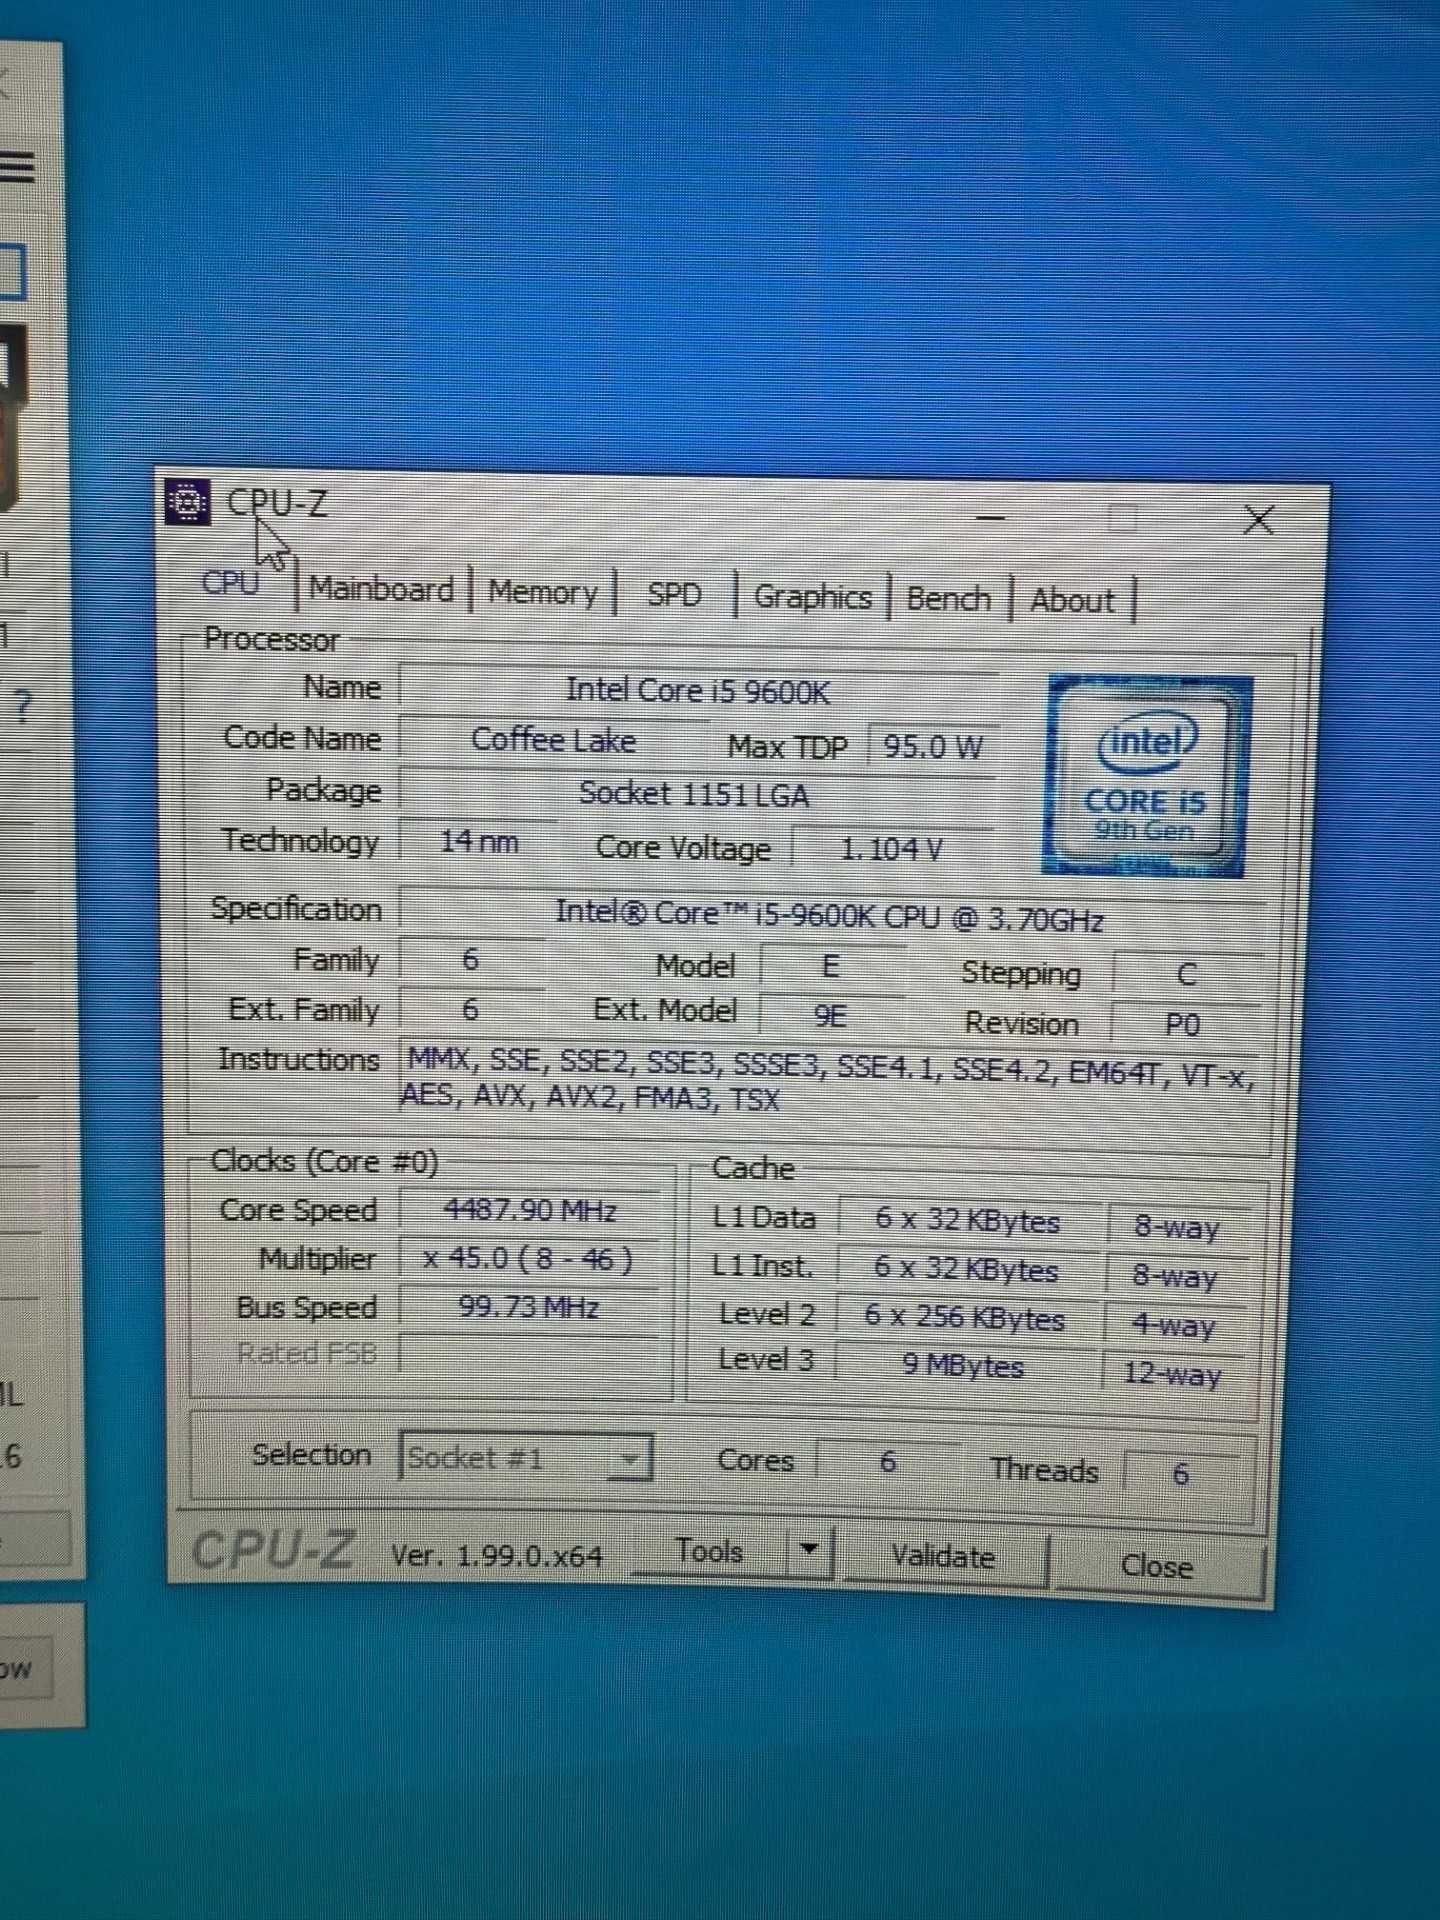Click the 4-way Level 2 associativity value

[1174, 1325]
